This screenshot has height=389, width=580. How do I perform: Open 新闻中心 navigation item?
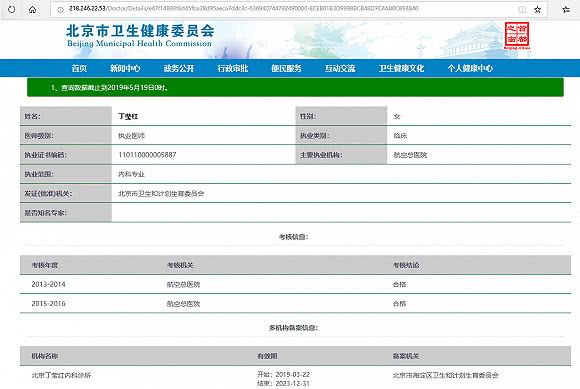(x=125, y=68)
